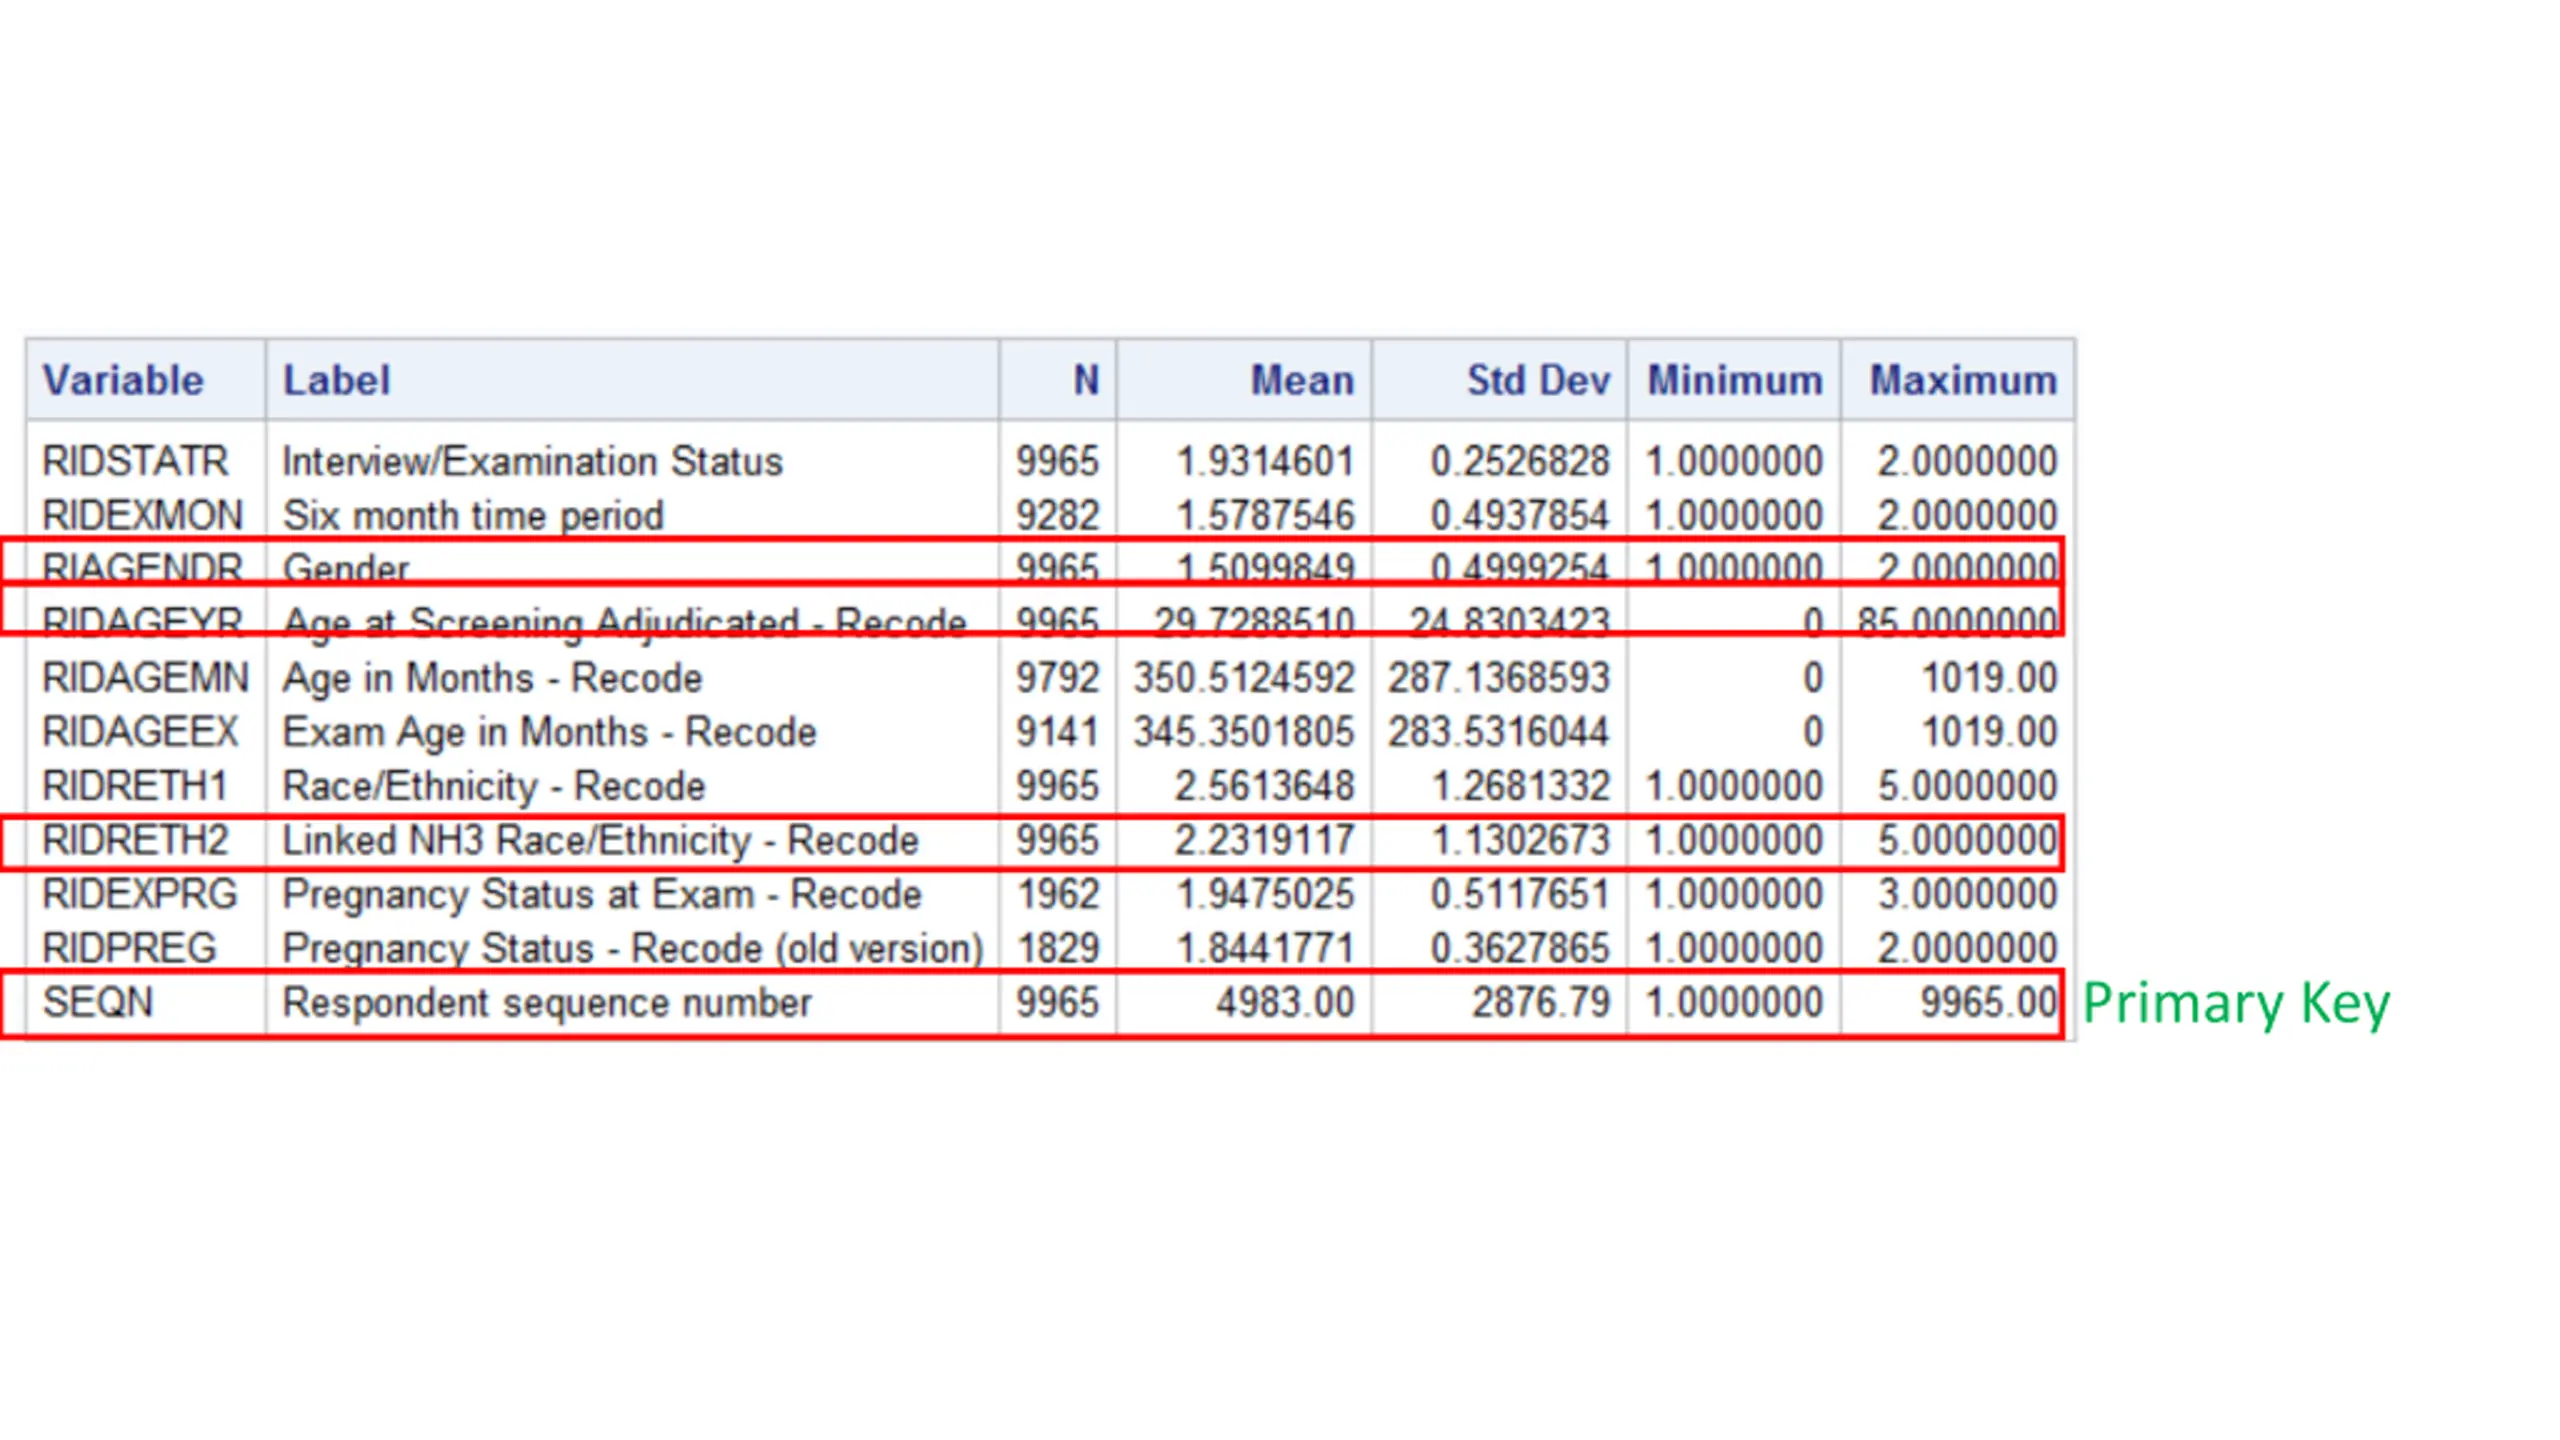Click the Six month time period label

point(473,515)
